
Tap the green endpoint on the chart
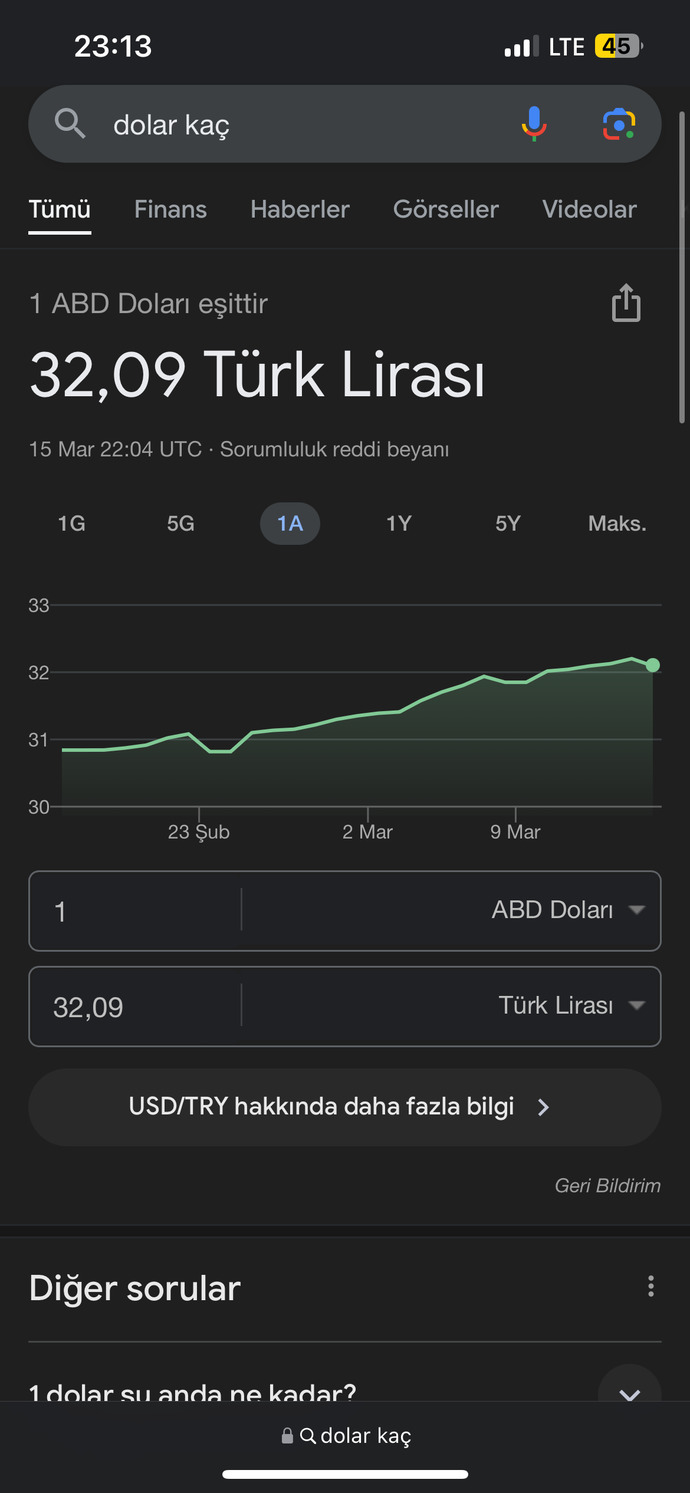pyautogui.click(x=653, y=665)
